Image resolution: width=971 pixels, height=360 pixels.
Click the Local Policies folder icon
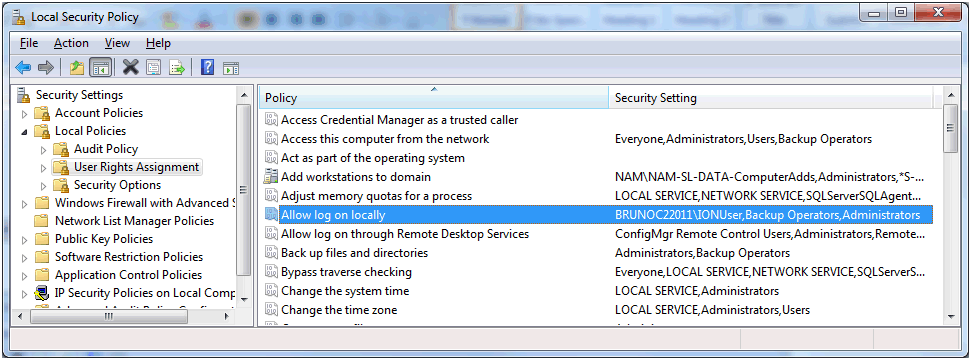(x=42, y=131)
